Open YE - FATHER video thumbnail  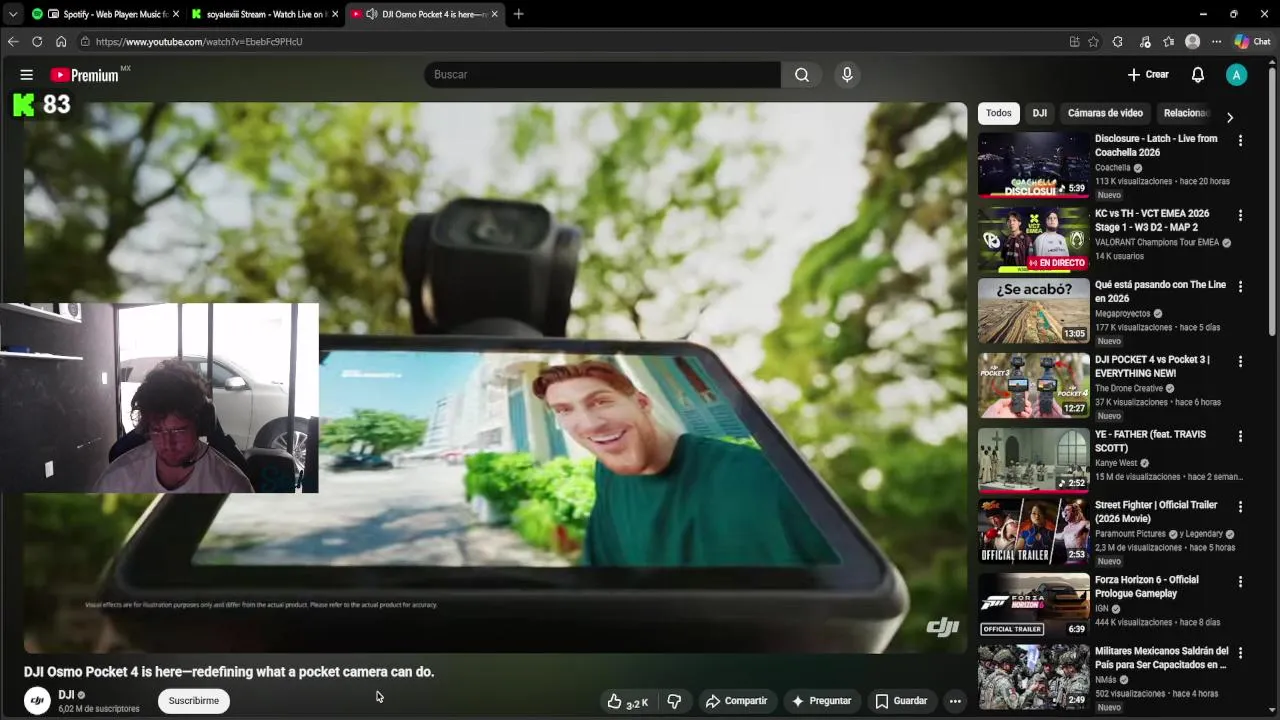point(1033,460)
